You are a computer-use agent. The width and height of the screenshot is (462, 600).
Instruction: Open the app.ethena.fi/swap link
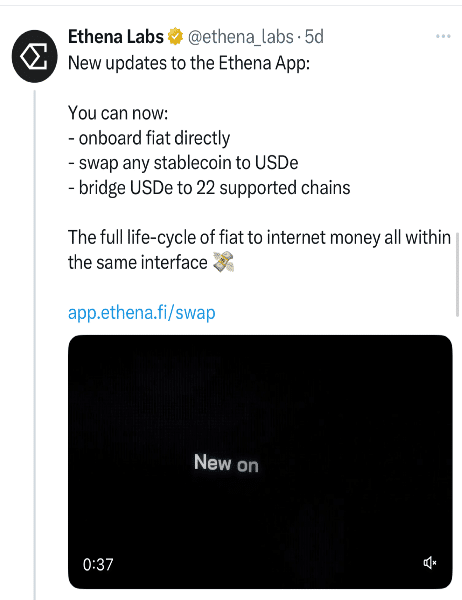[142, 313]
